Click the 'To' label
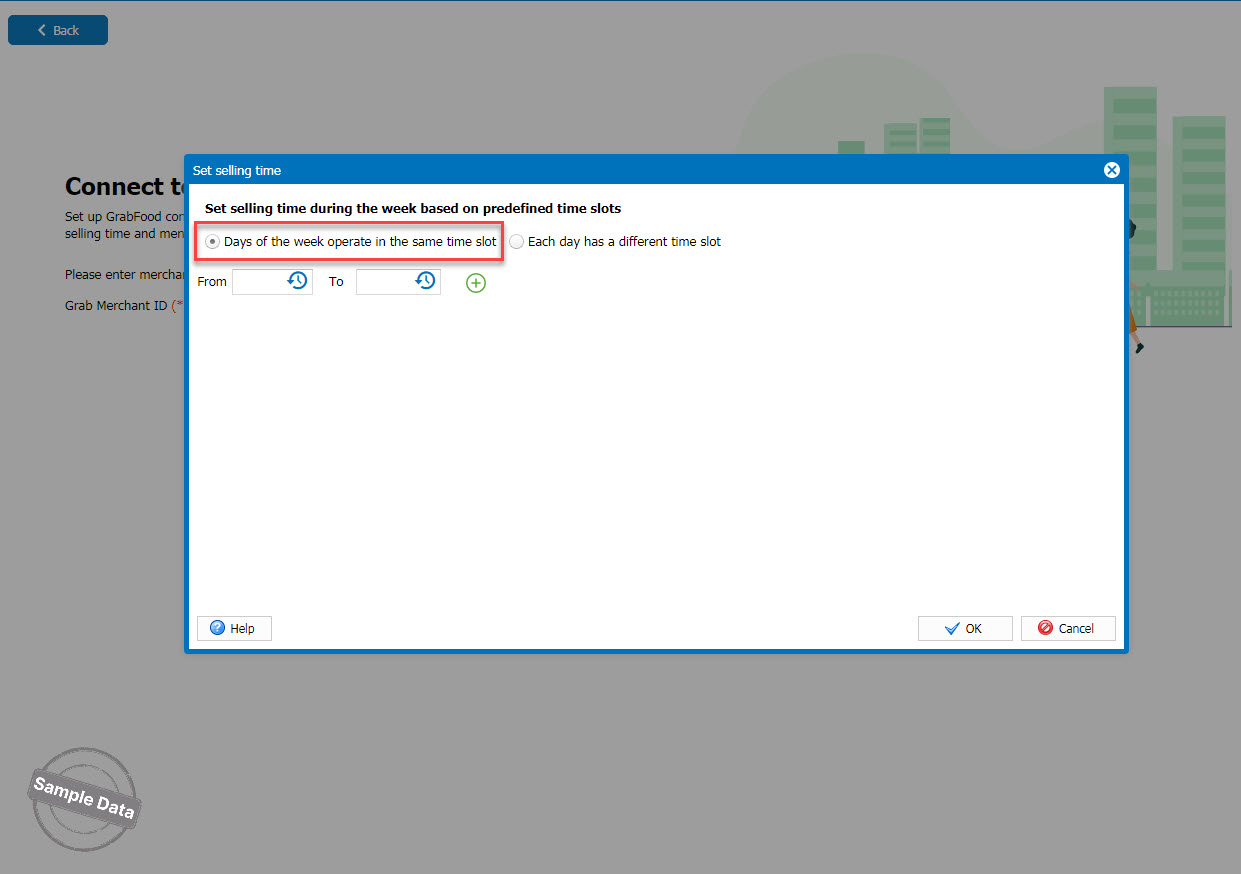Viewport: 1241px width, 874px height. point(336,282)
